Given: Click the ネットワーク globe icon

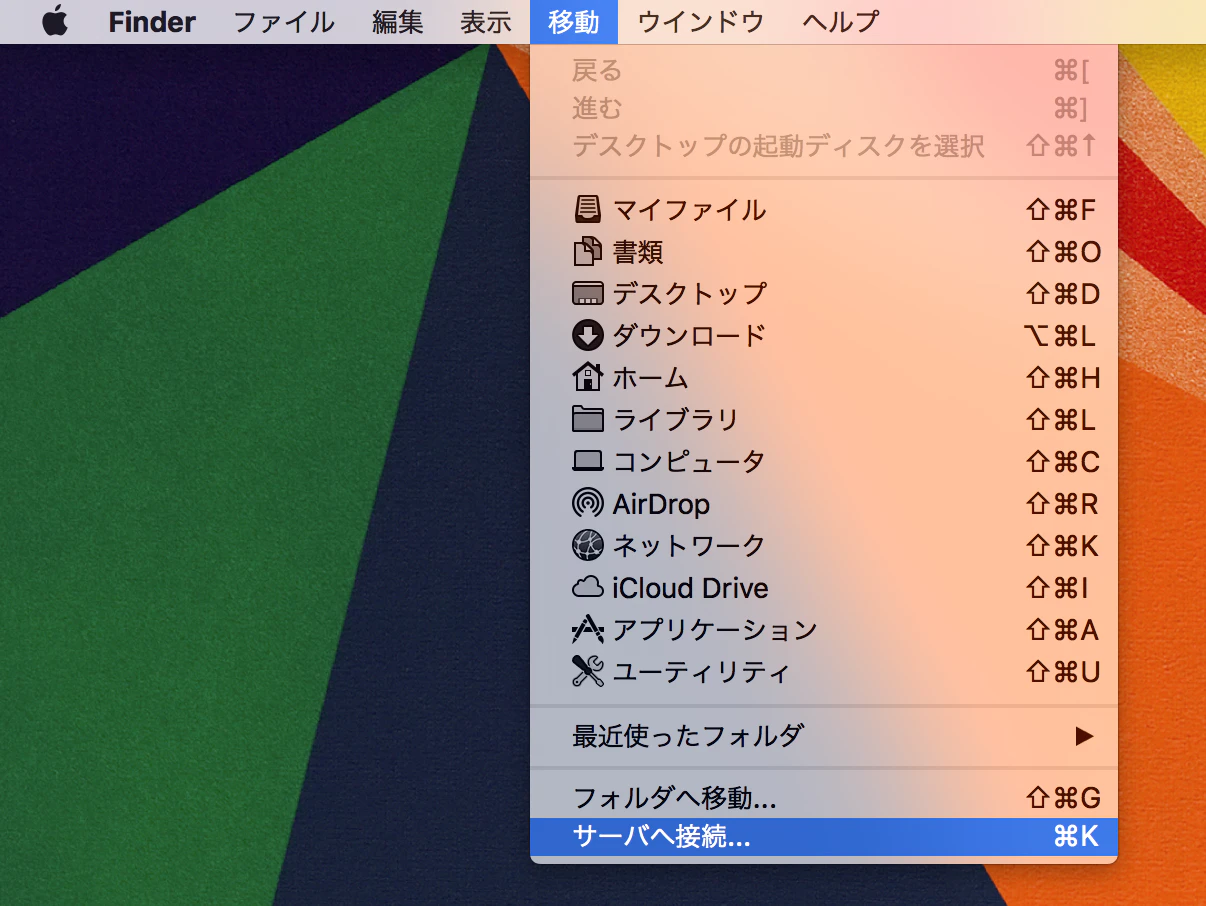Looking at the screenshot, I should coord(588,545).
